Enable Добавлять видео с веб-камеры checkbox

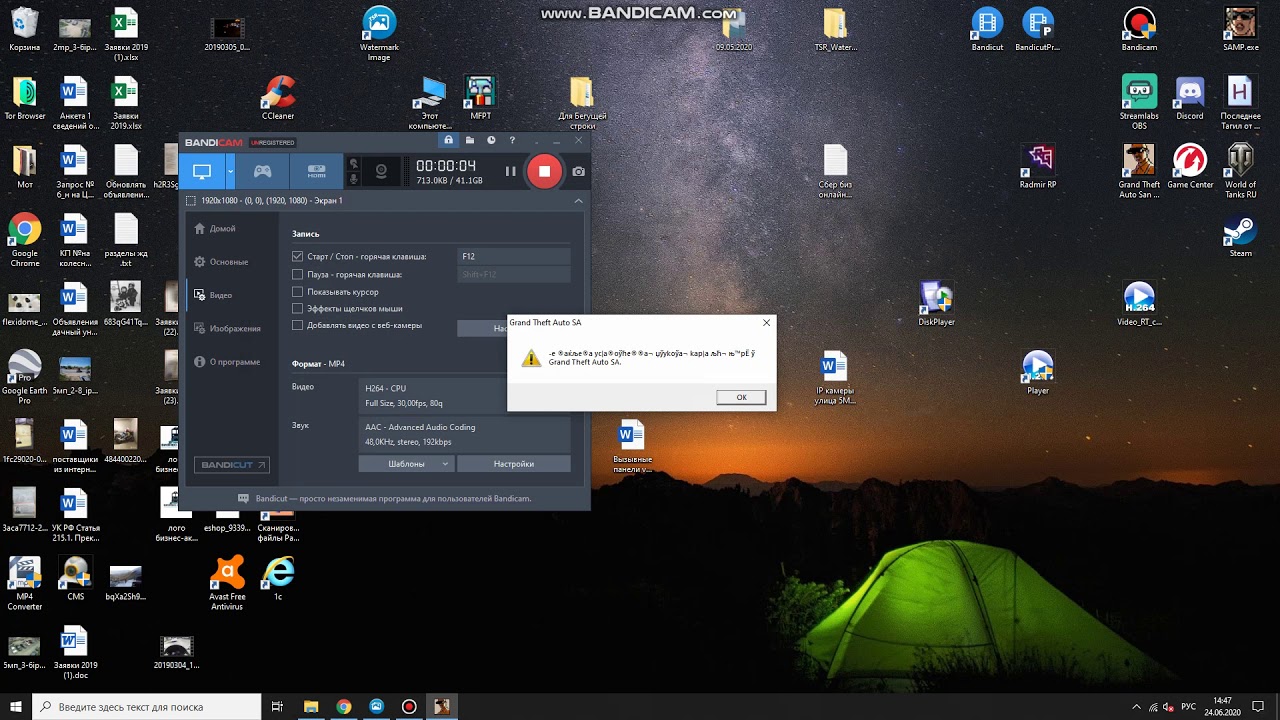click(297, 325)
